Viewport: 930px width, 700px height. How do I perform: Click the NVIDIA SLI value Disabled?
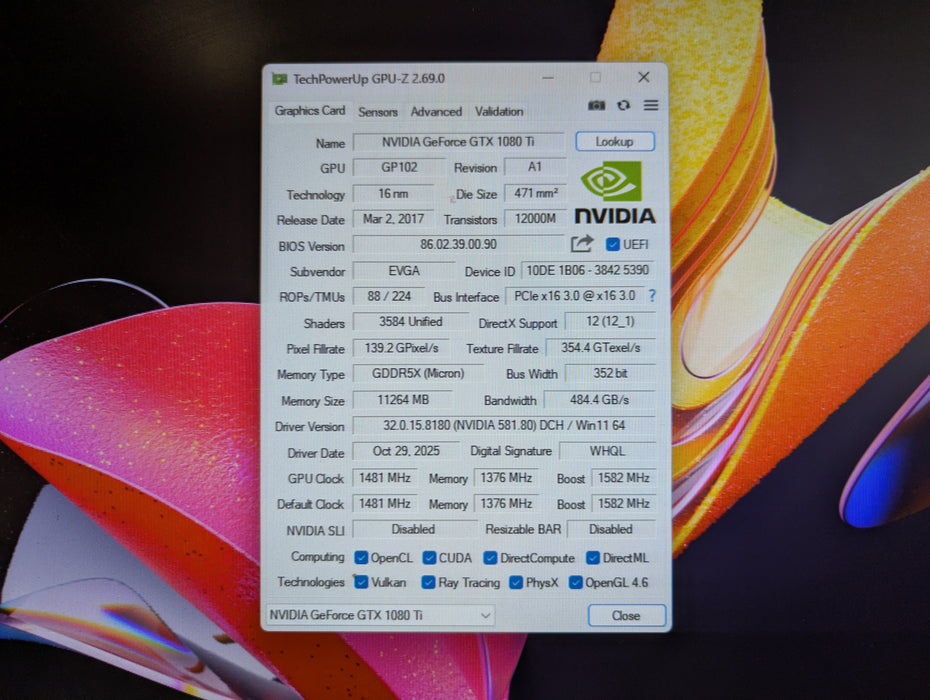(x=413, y=529)
